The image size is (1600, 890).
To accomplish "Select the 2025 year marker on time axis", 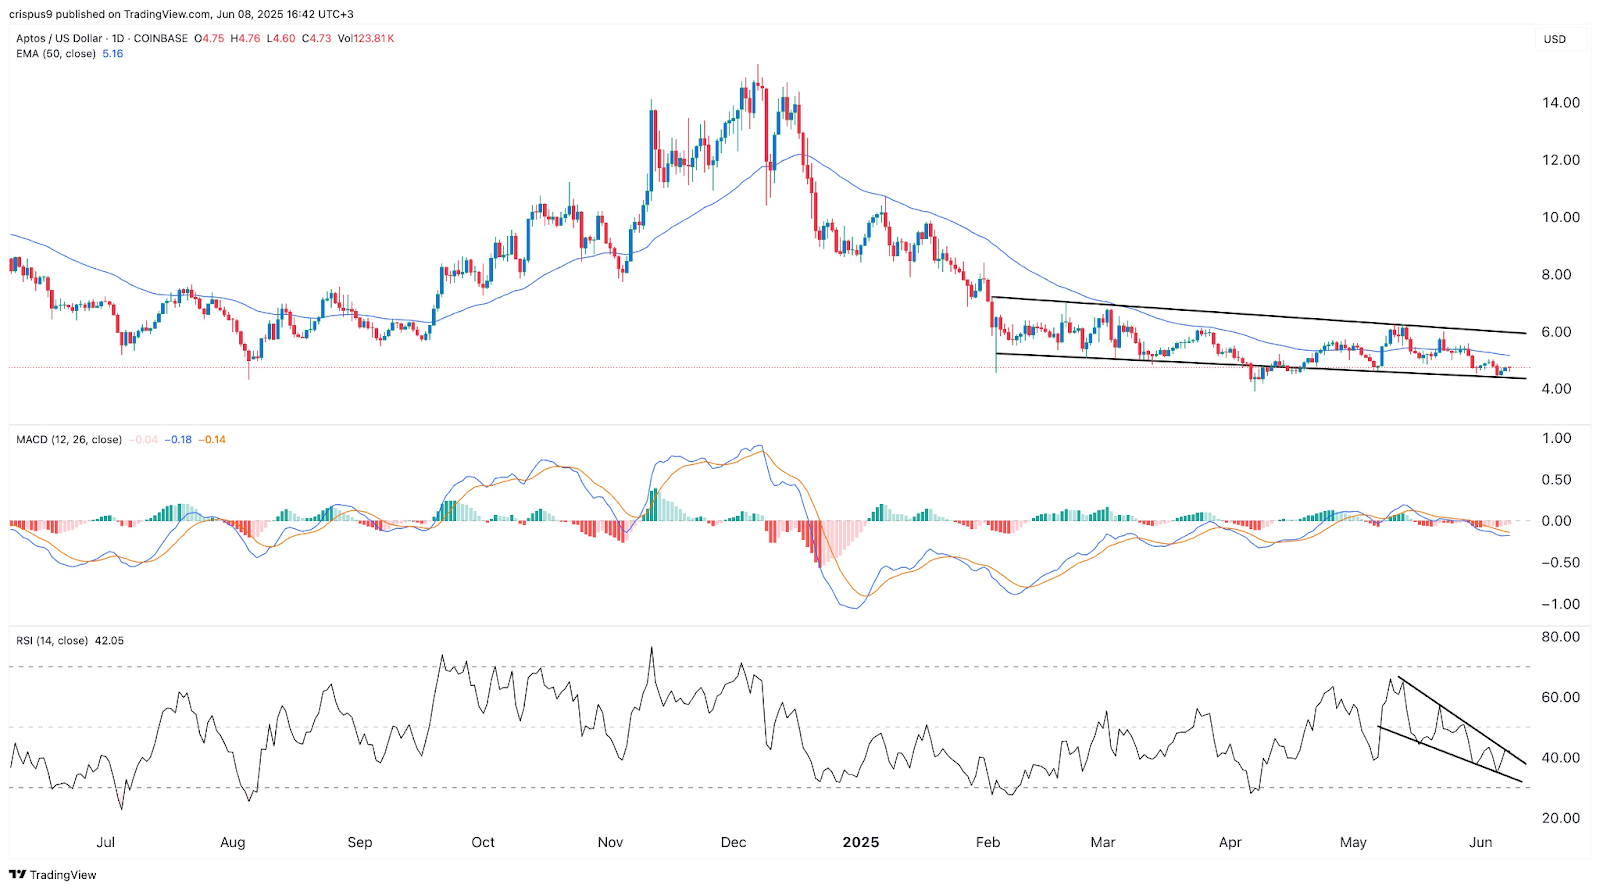I will click(x=860, y=842).
